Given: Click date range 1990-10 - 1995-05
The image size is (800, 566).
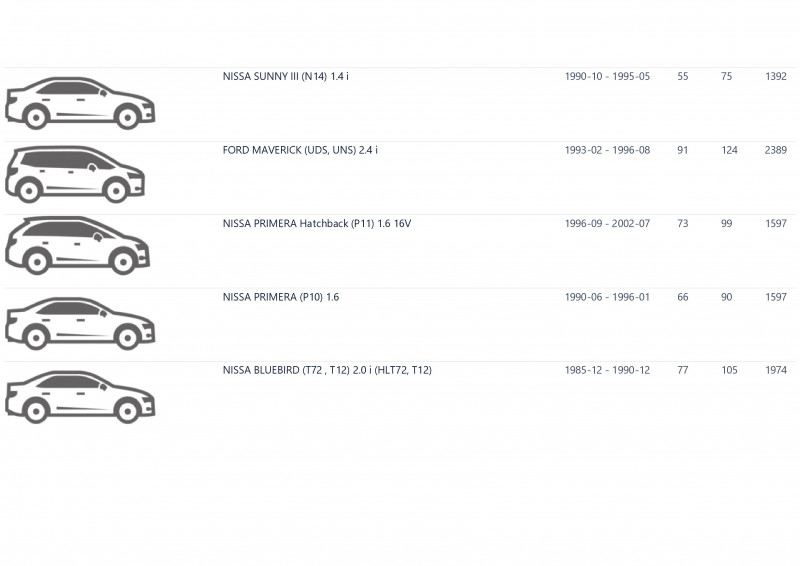Looking at the screenshot, I should pyautogui.click(x=607, y=77).
